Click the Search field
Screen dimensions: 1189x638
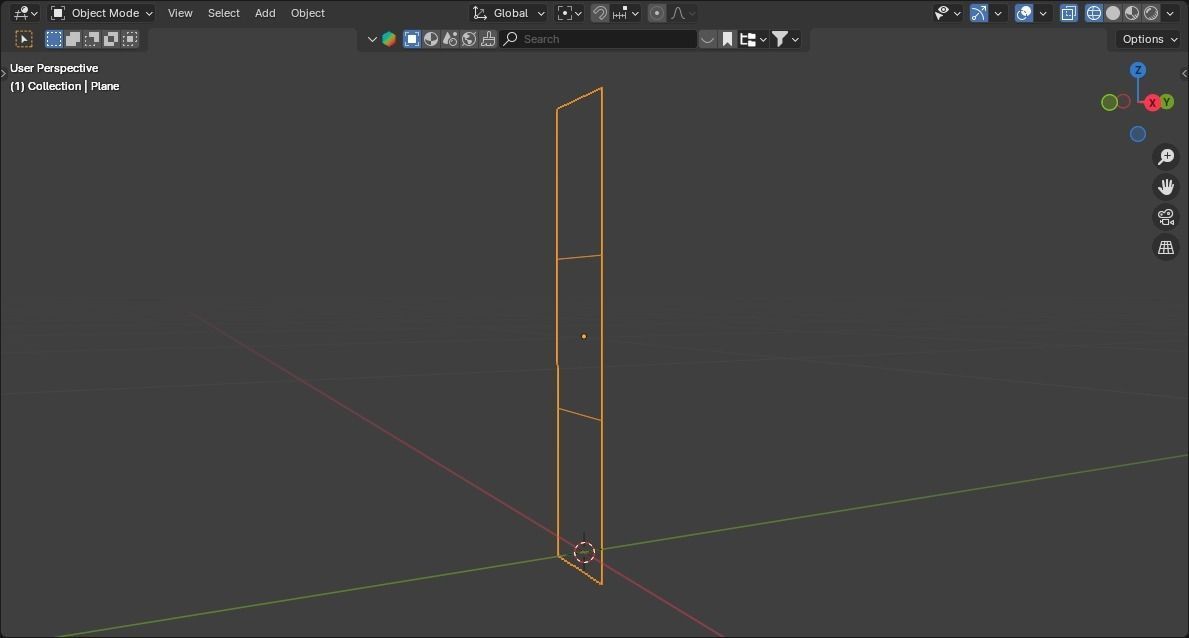point(598,39)
